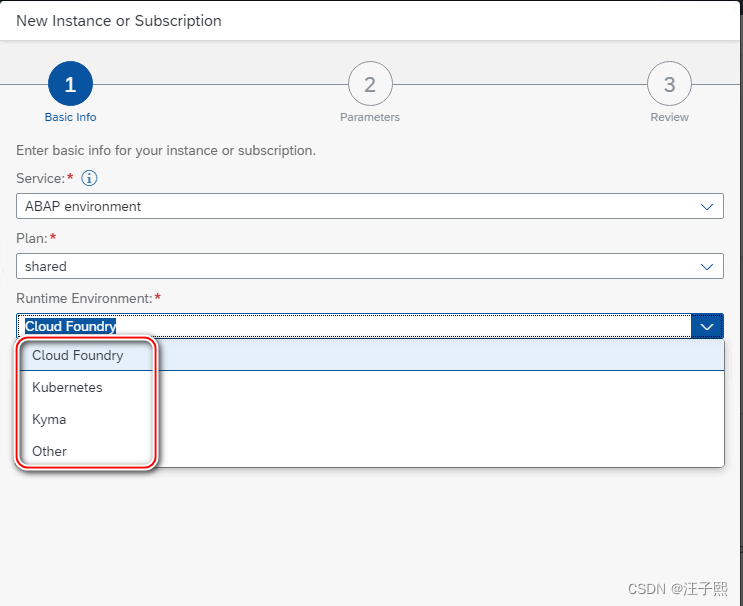Click the New Instance or Subscription title
This screenshot has width=743, height=606.
pos(118,21)
